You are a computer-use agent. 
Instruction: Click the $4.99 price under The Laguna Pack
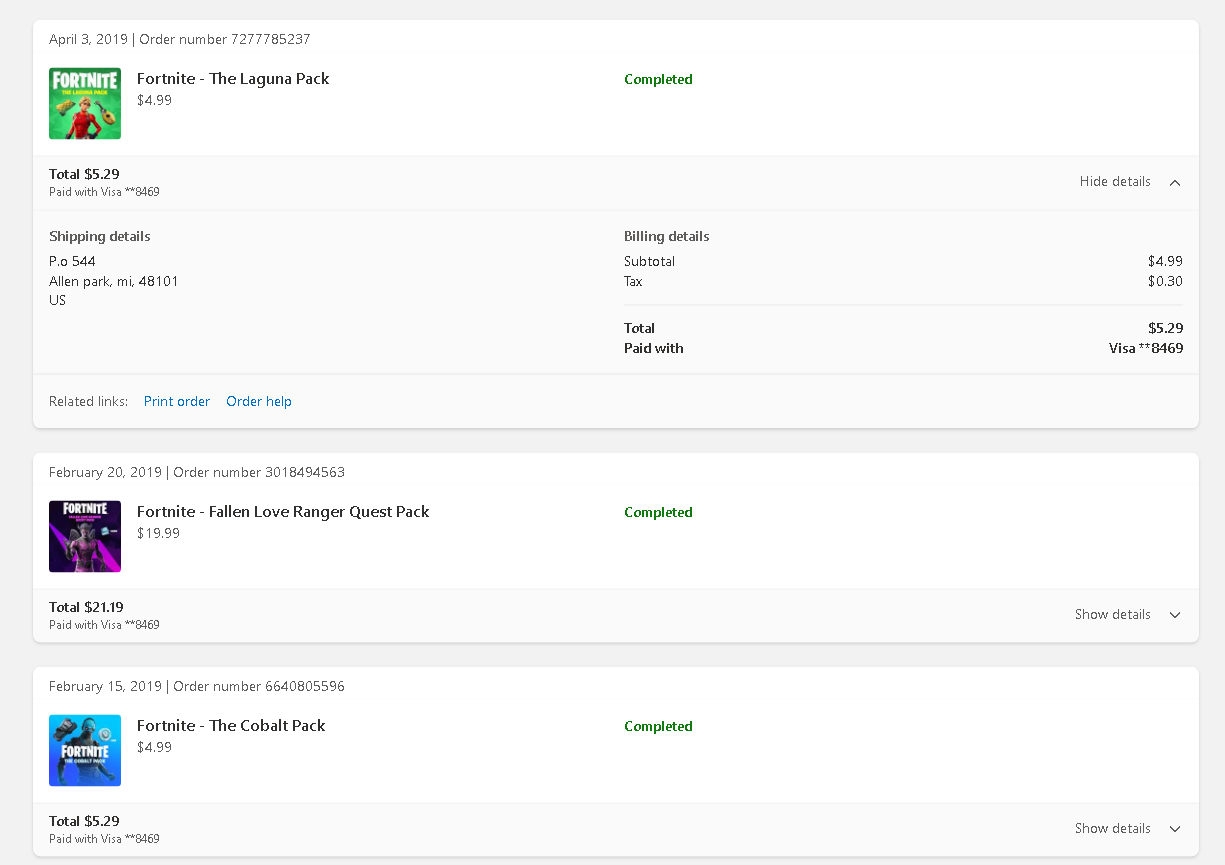(154, 101)
